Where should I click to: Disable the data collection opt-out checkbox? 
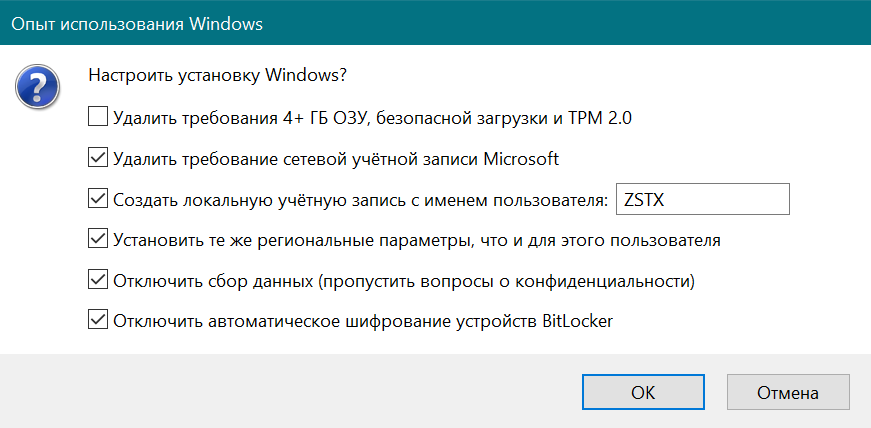98,280
